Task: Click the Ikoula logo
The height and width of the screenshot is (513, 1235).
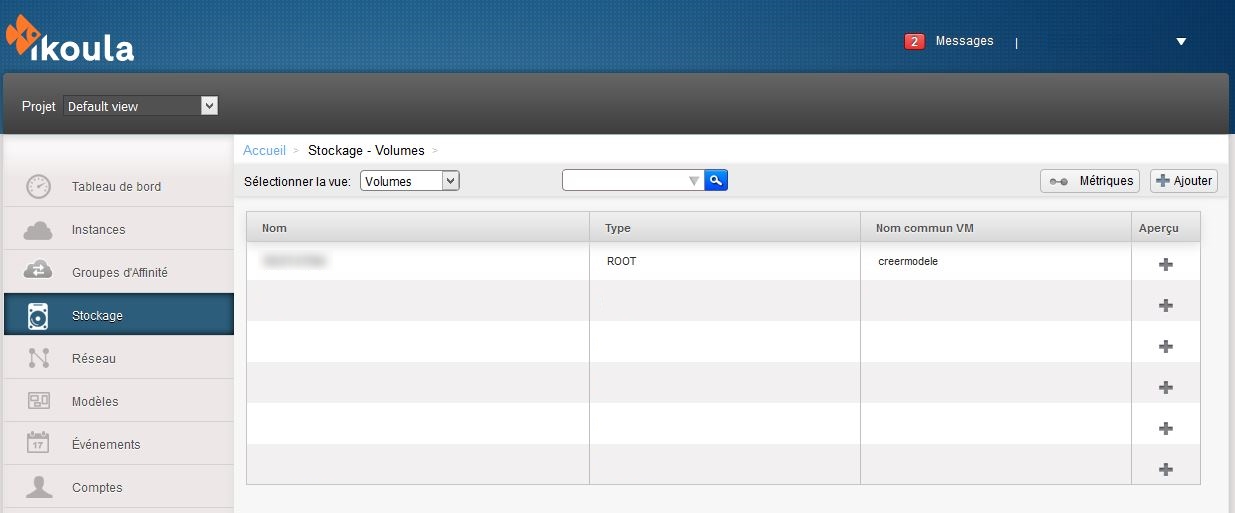Action: (69, 38)
